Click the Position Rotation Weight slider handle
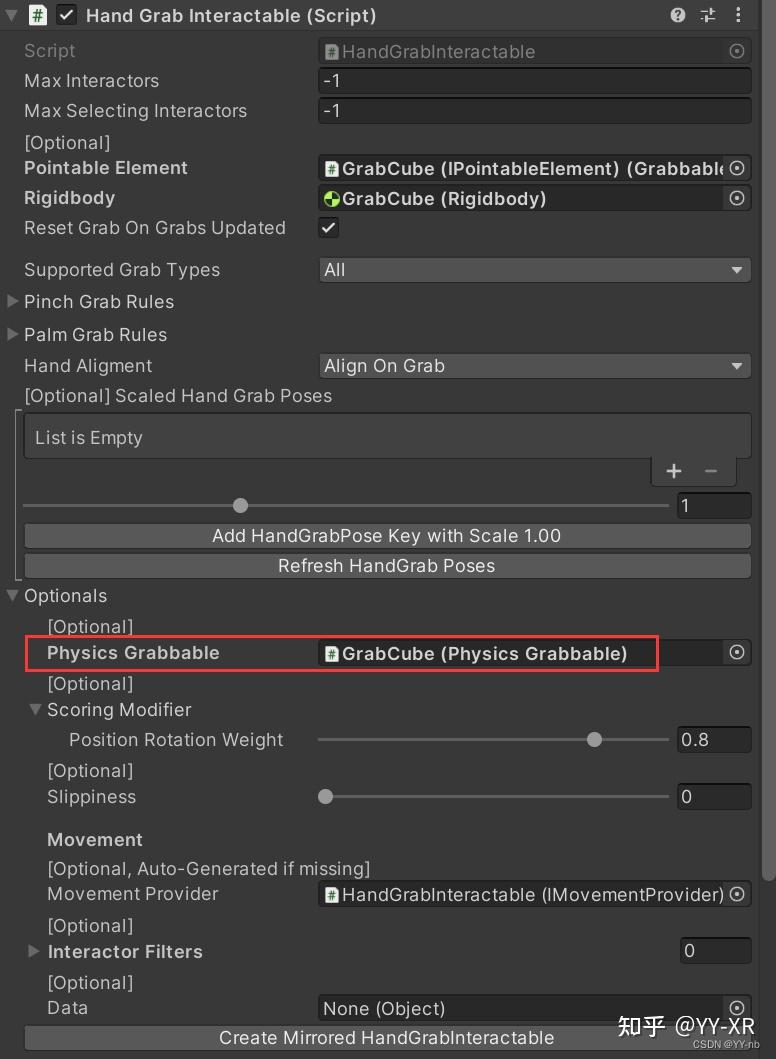 point(594,740)
